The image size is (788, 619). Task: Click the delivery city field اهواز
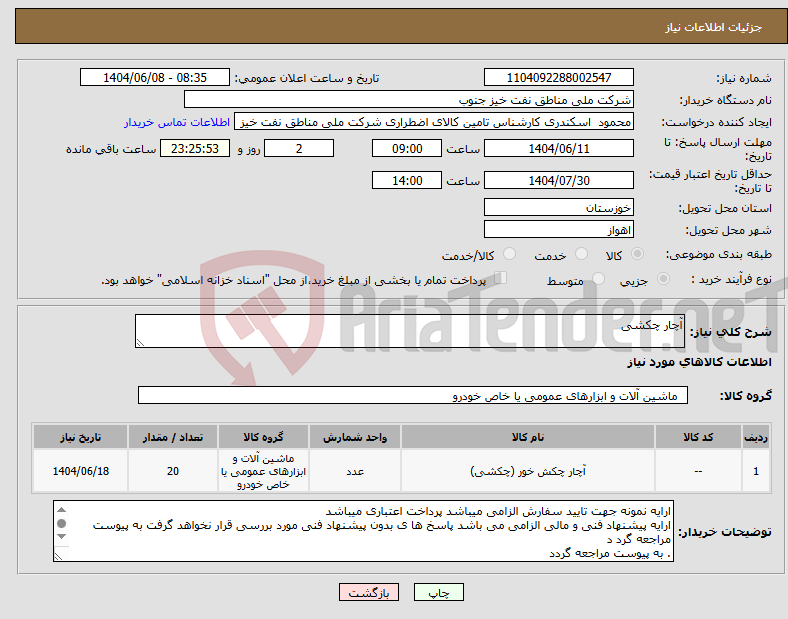[559, 230]
